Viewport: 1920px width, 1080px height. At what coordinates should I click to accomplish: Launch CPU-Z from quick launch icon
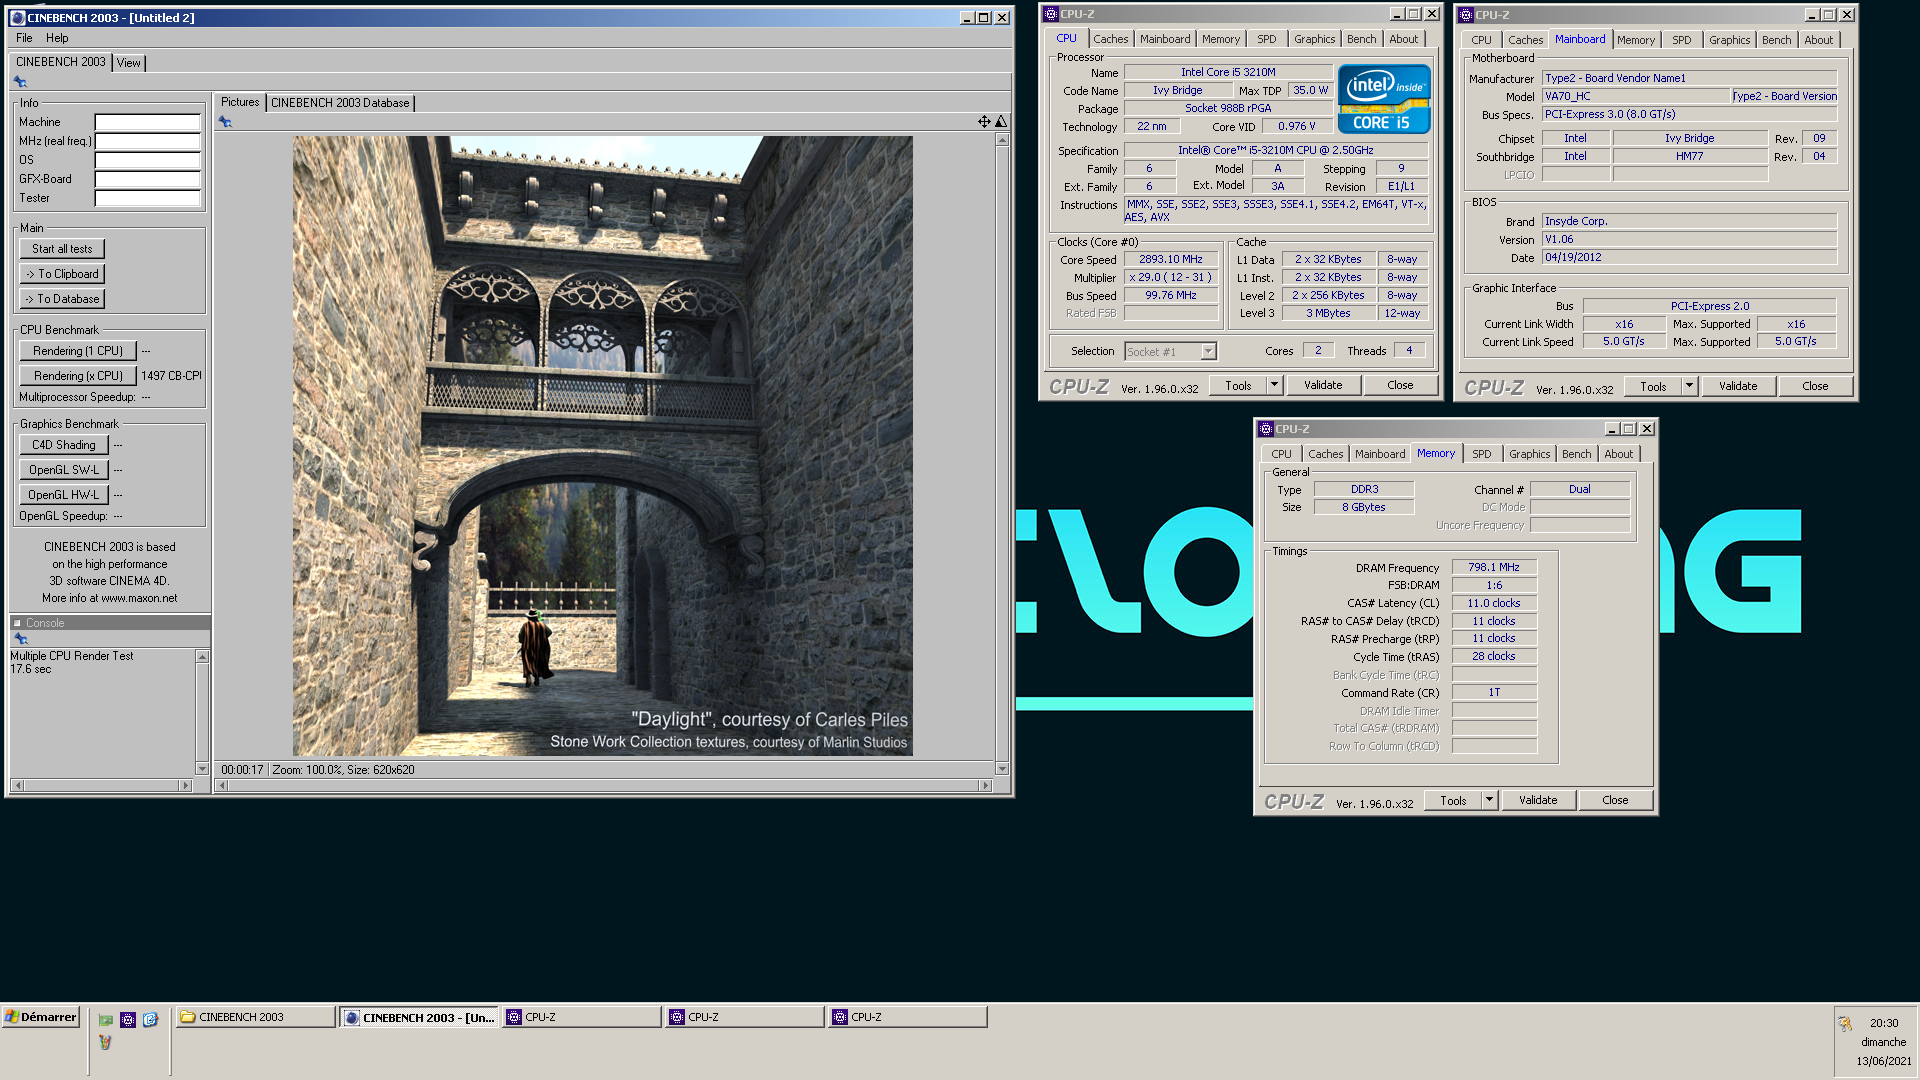(128, 1020)
